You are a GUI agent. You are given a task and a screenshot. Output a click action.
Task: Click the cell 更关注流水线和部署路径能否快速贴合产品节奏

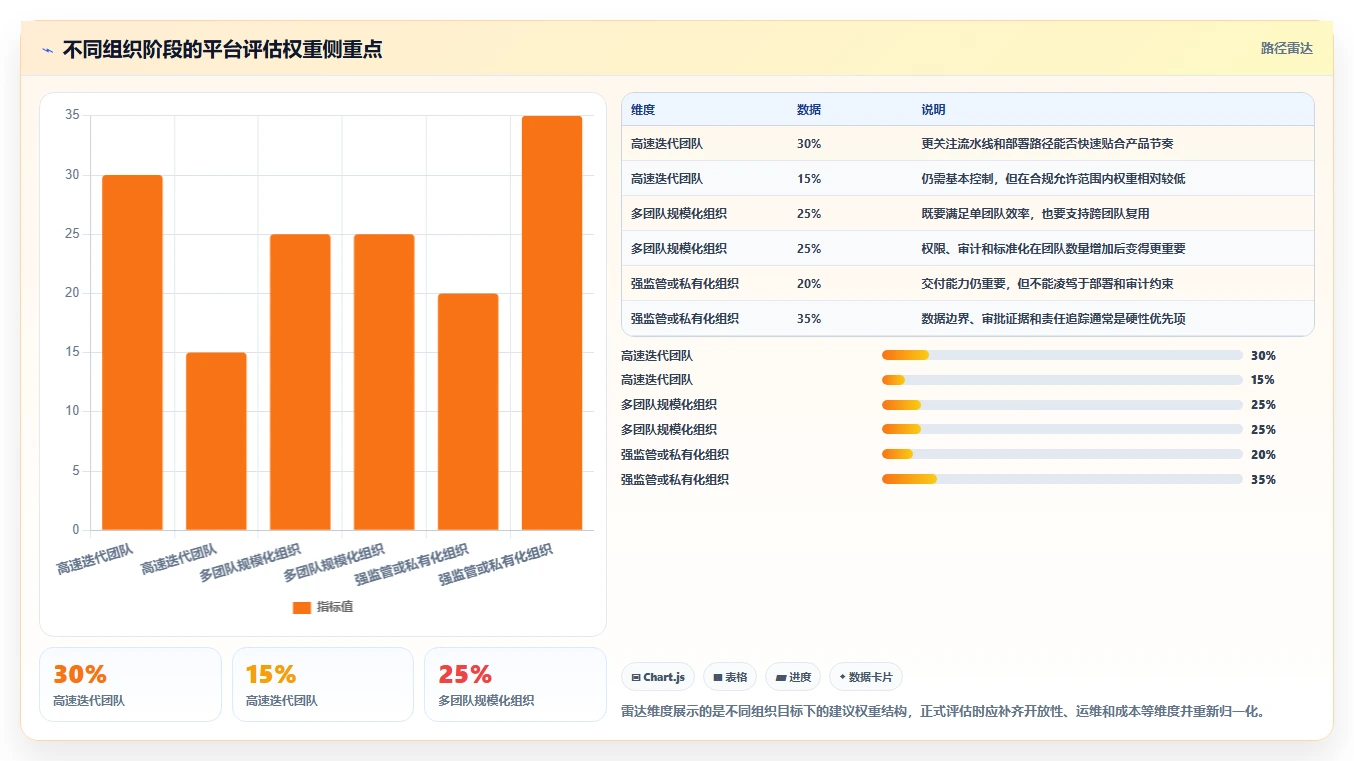[1047, 144]
